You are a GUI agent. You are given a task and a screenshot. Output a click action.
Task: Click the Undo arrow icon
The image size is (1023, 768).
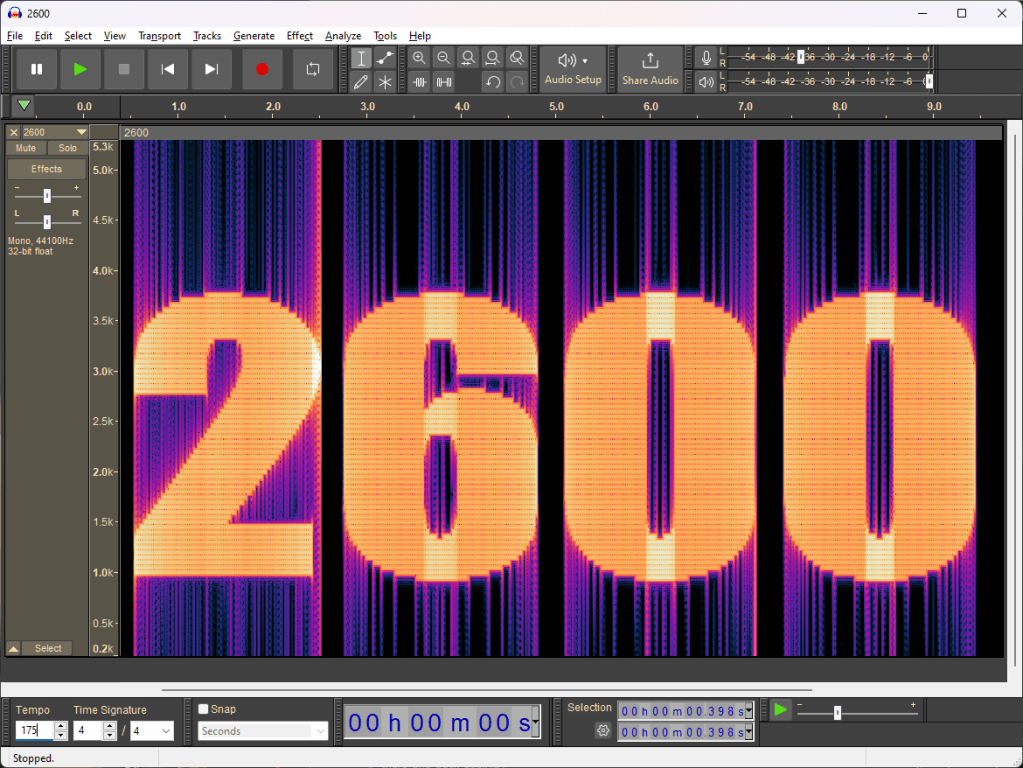pos(492,82)
